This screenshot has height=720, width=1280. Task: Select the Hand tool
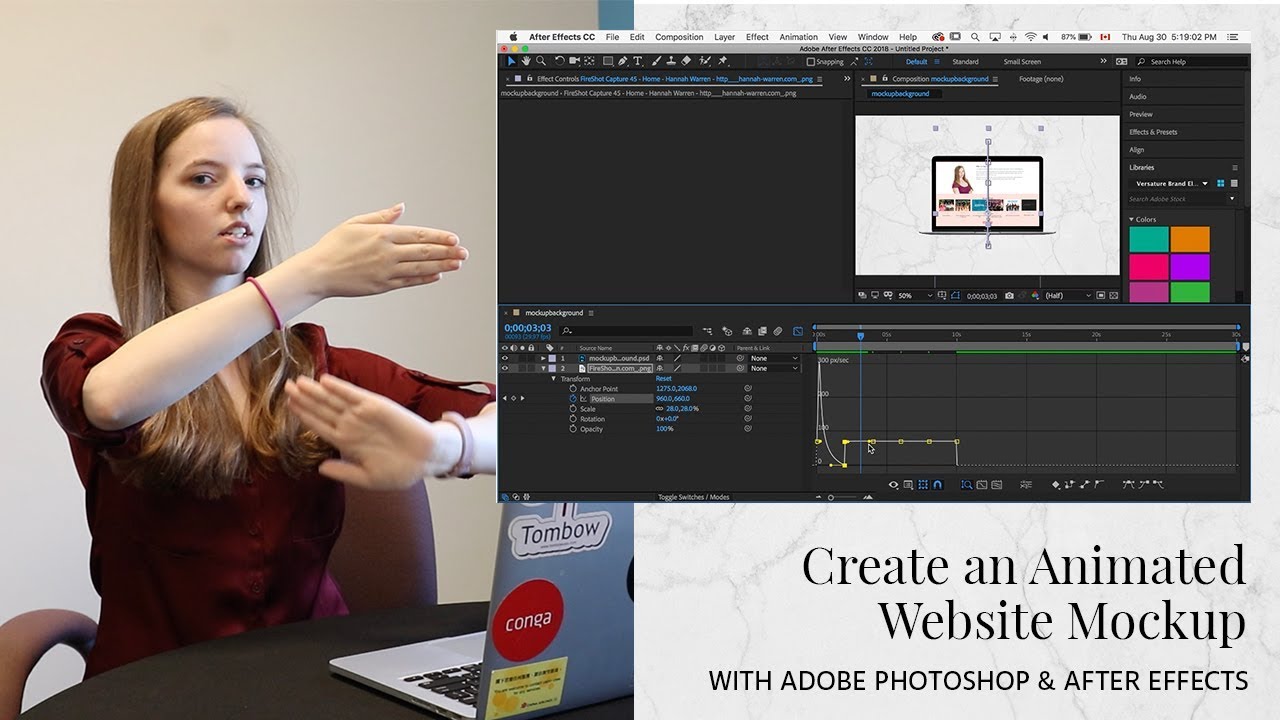[x=526, y=61]
